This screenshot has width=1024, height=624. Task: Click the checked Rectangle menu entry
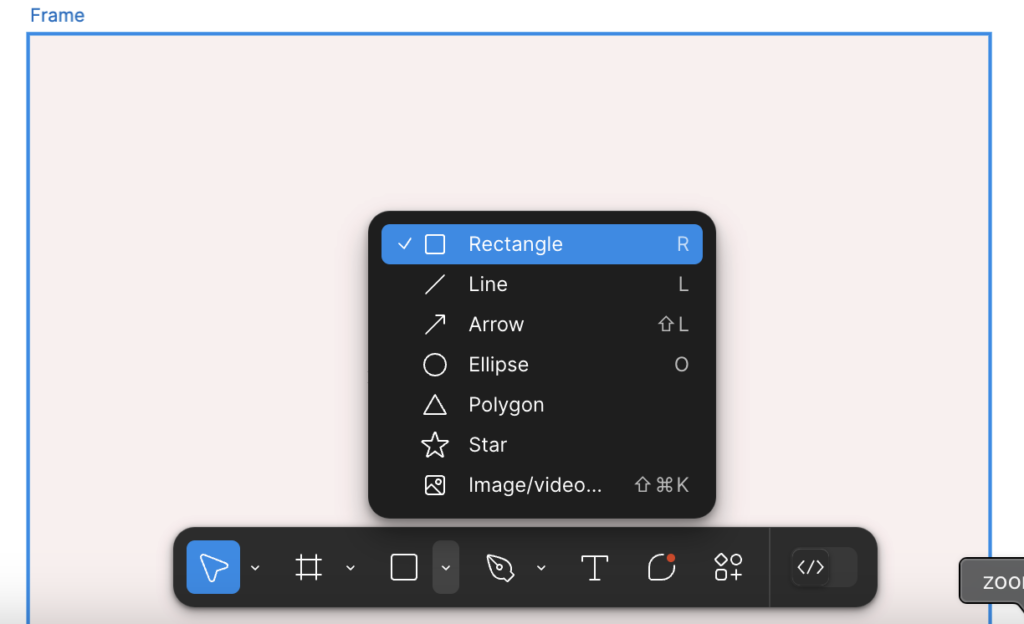click(542, 244)
